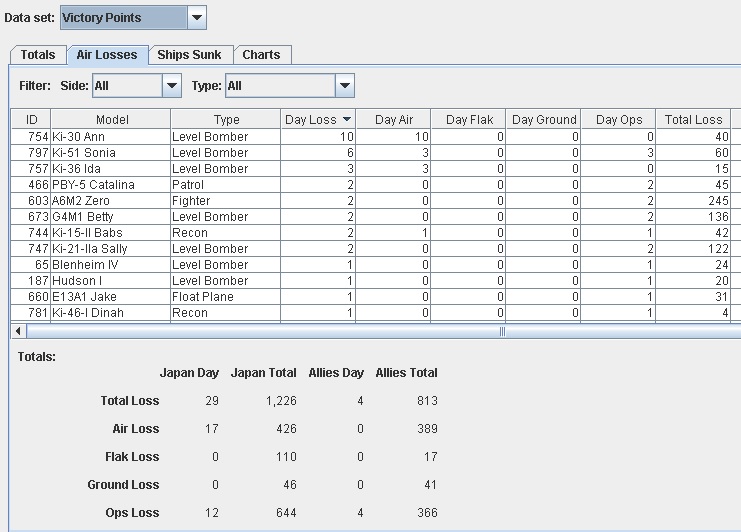Sort table by Model column header
This screenshot has height=532, width=741.
coord(112,120)
